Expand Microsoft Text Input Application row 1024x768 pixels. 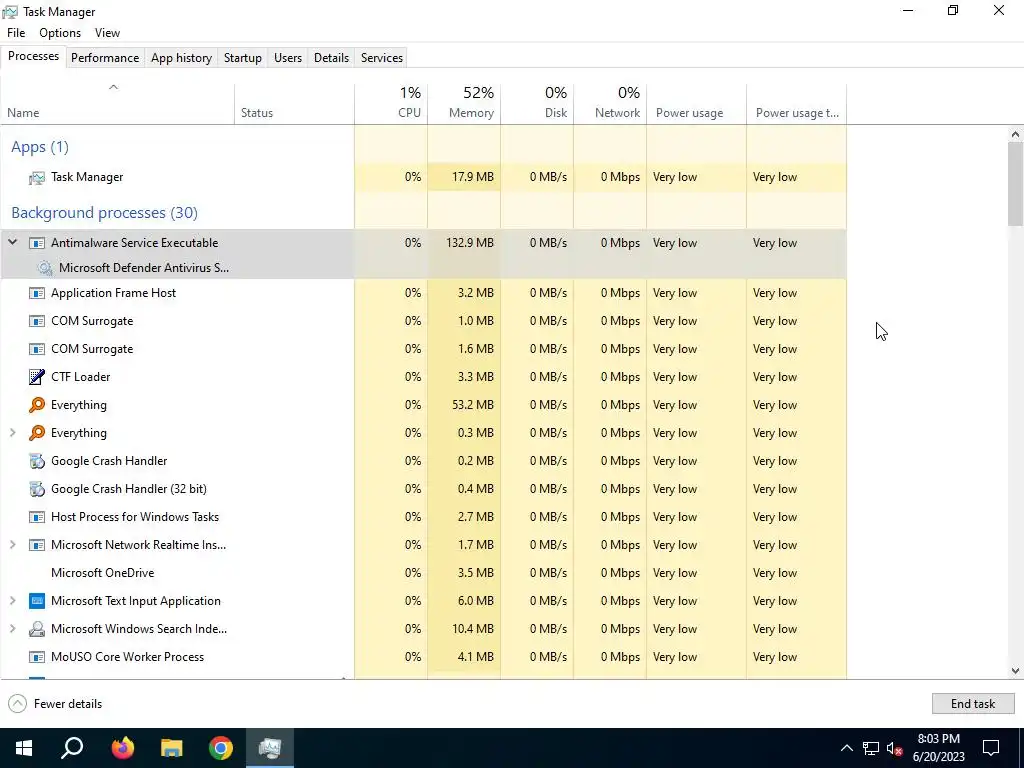(12, 600)
